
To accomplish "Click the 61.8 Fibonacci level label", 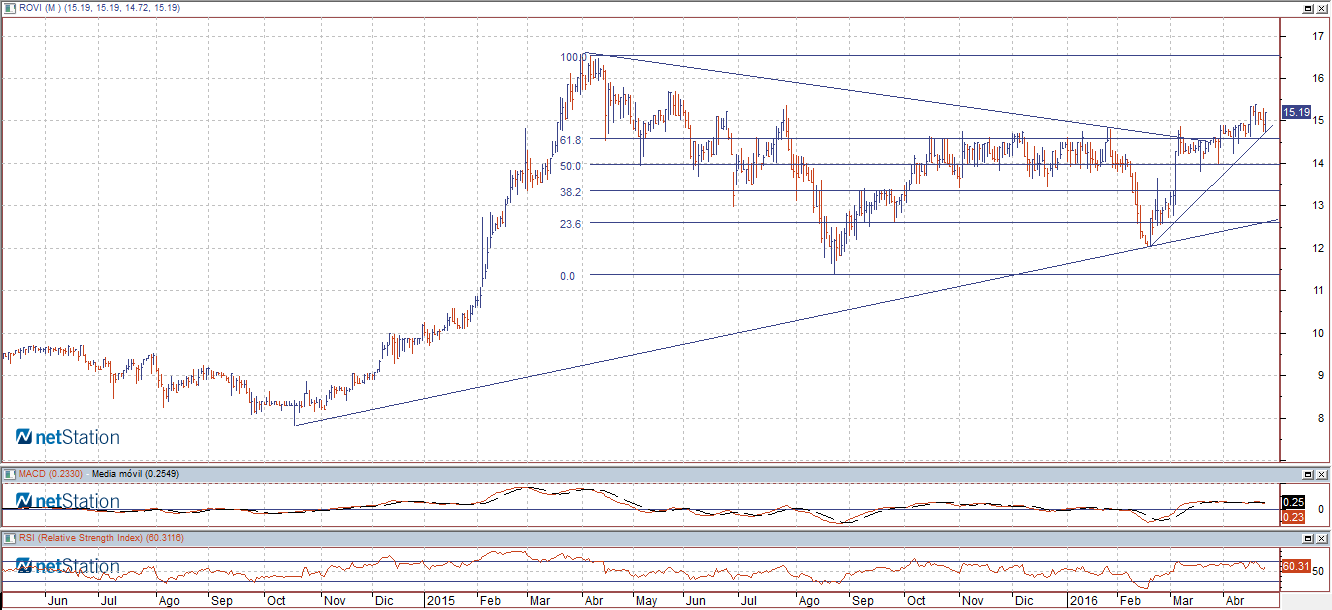I will pos(572,141).
